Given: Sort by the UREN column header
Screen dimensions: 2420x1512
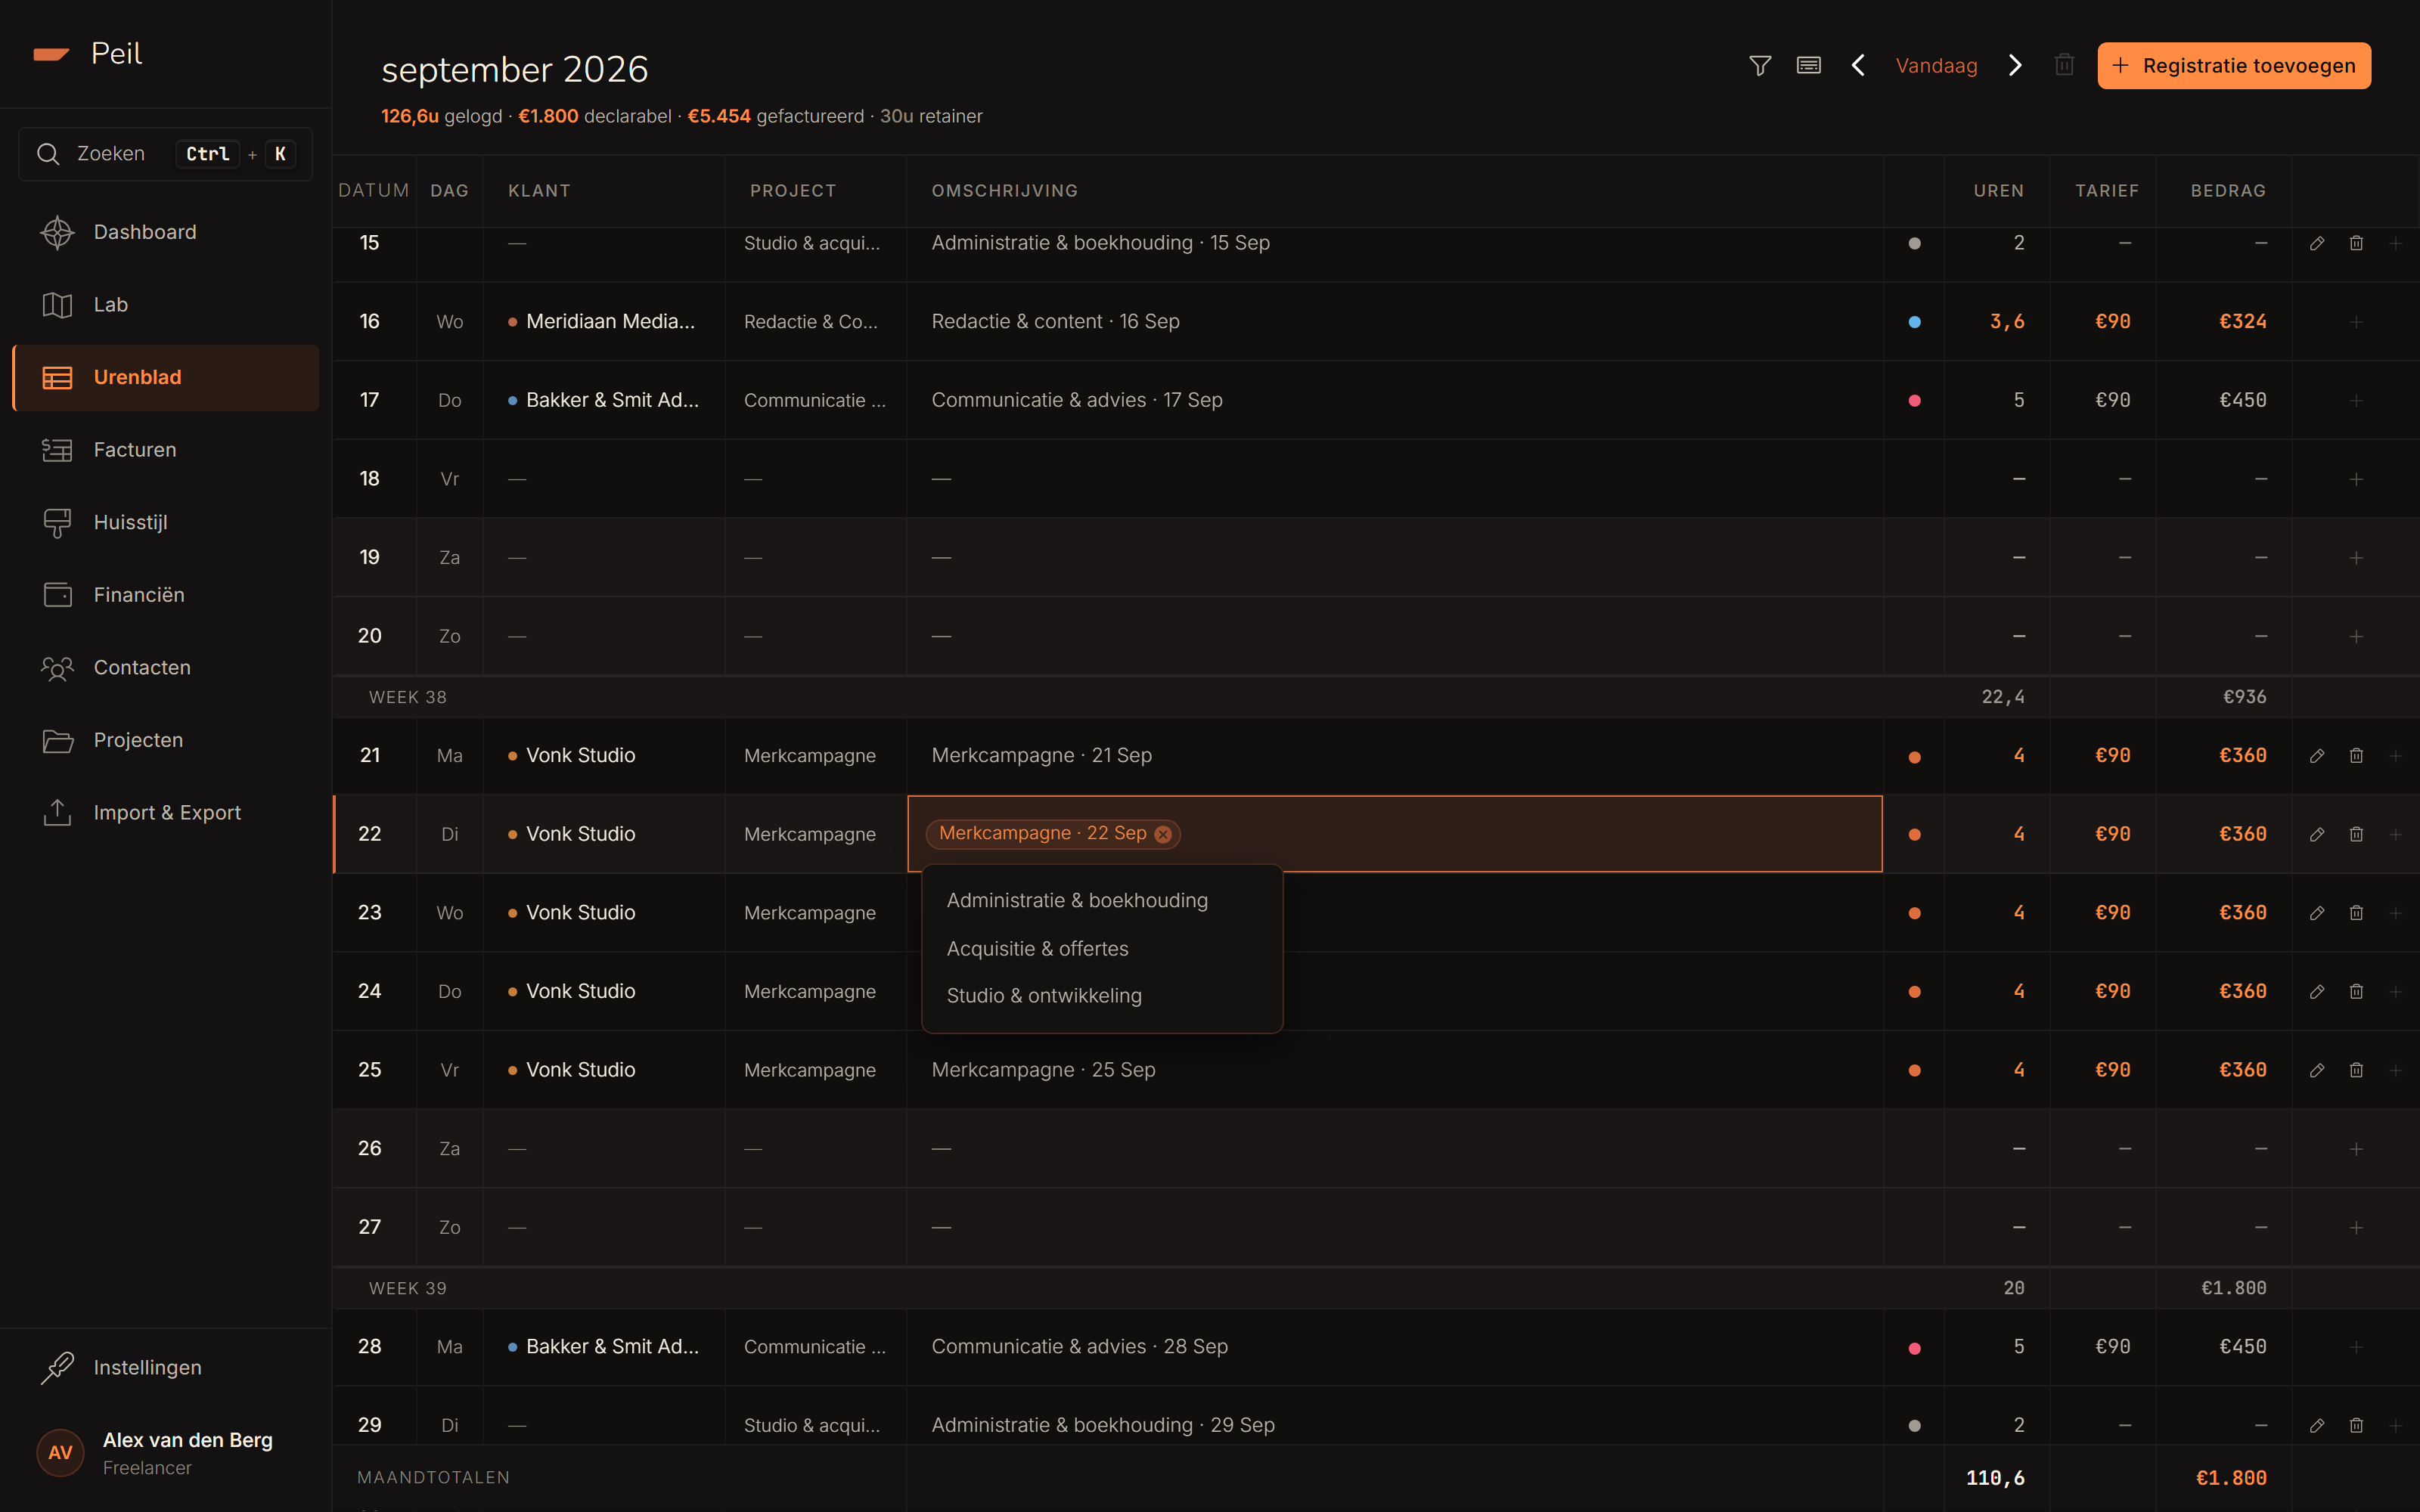Looking at the screenshot, I should tap(1998, 191).
